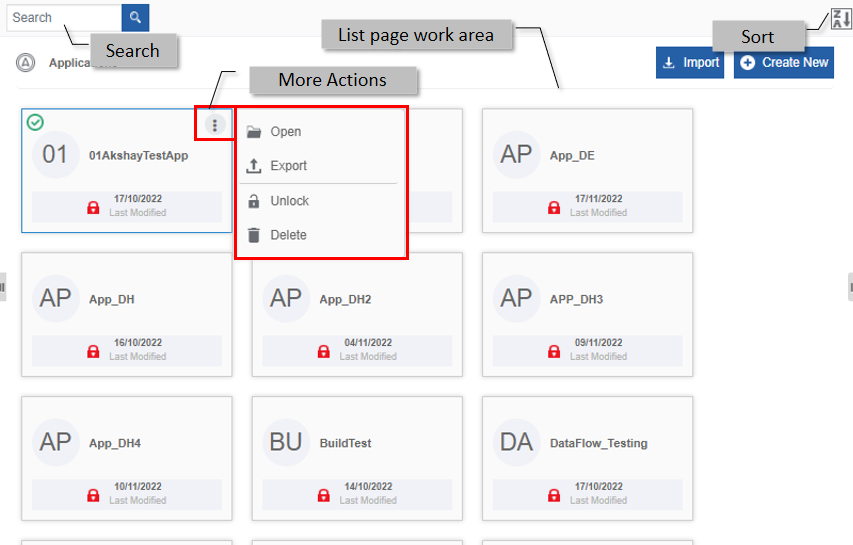Click the Import button

[690, 63]
